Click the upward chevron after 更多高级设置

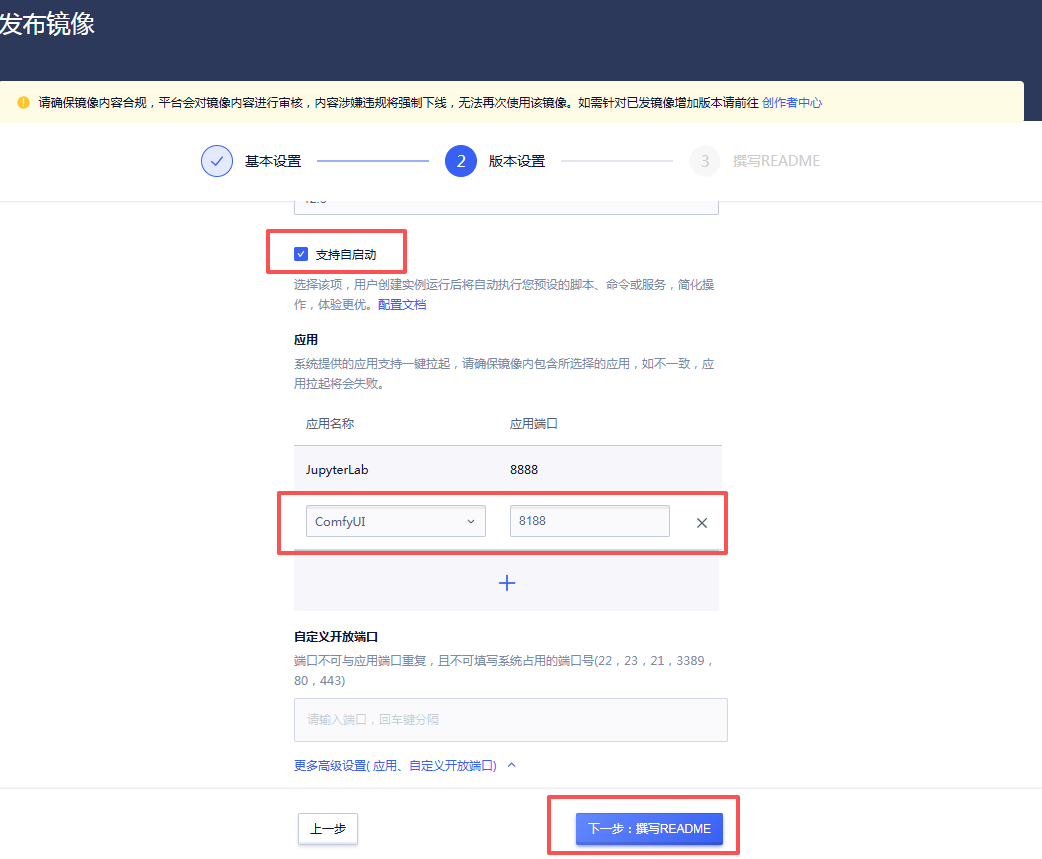click(x=511, y=762)
